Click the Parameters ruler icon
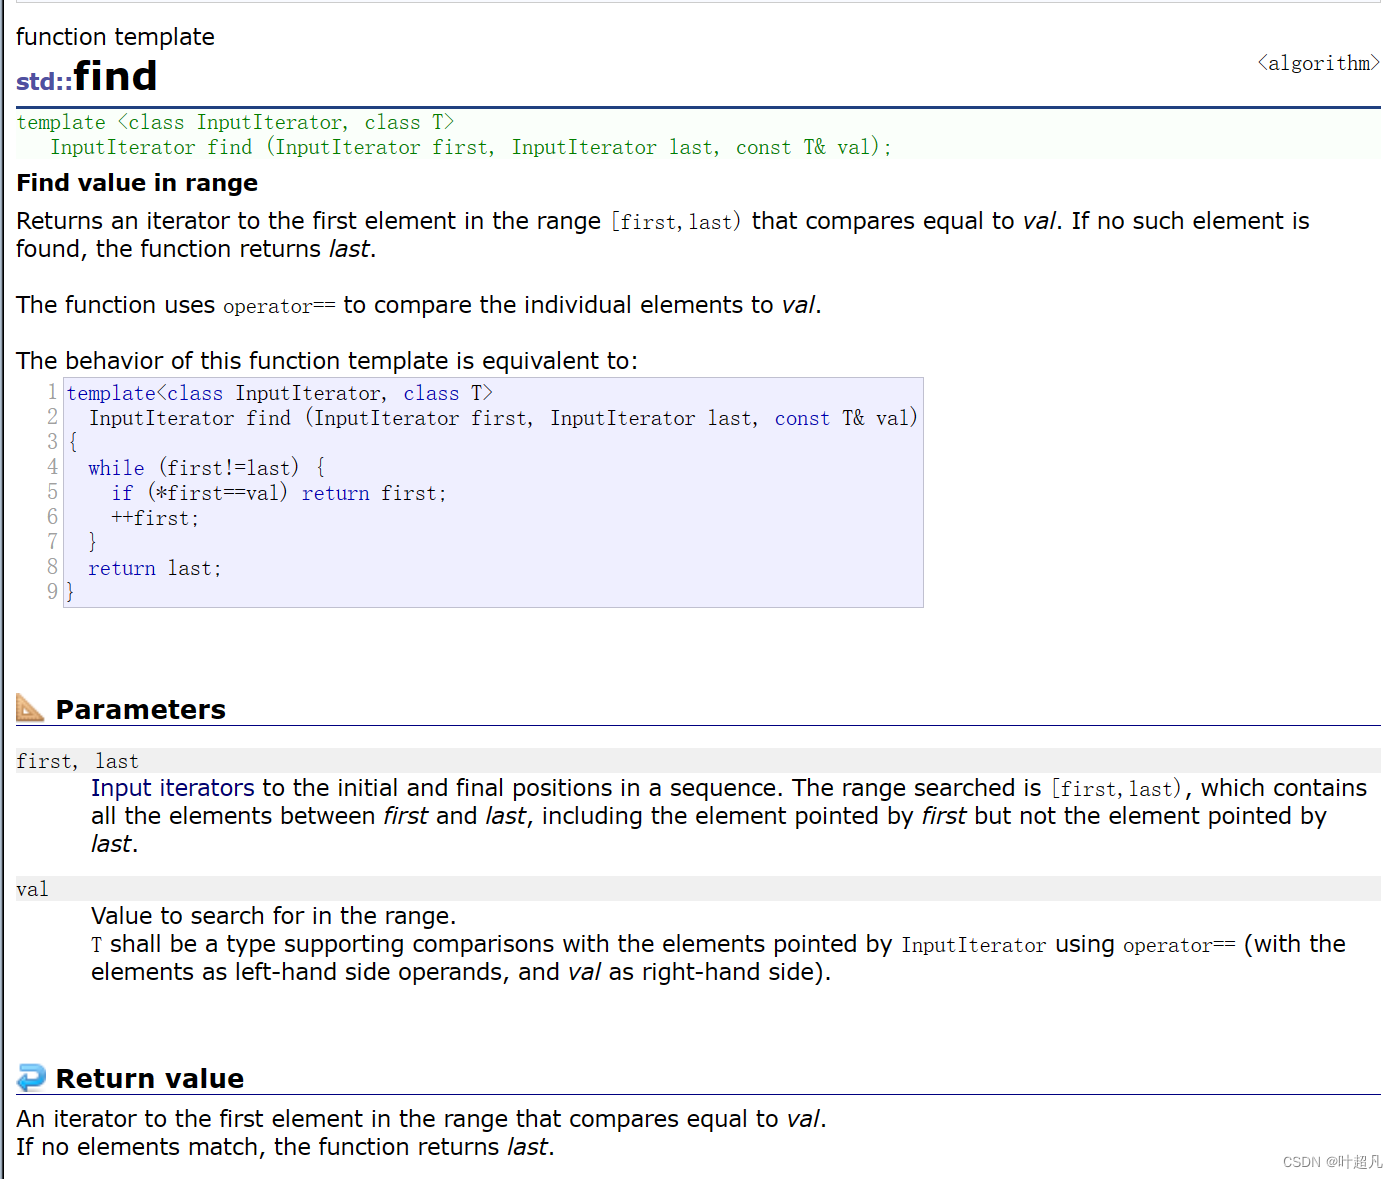Viewport: 1398px width, 1179px height. pyautogui.click(x=30, y=708)
